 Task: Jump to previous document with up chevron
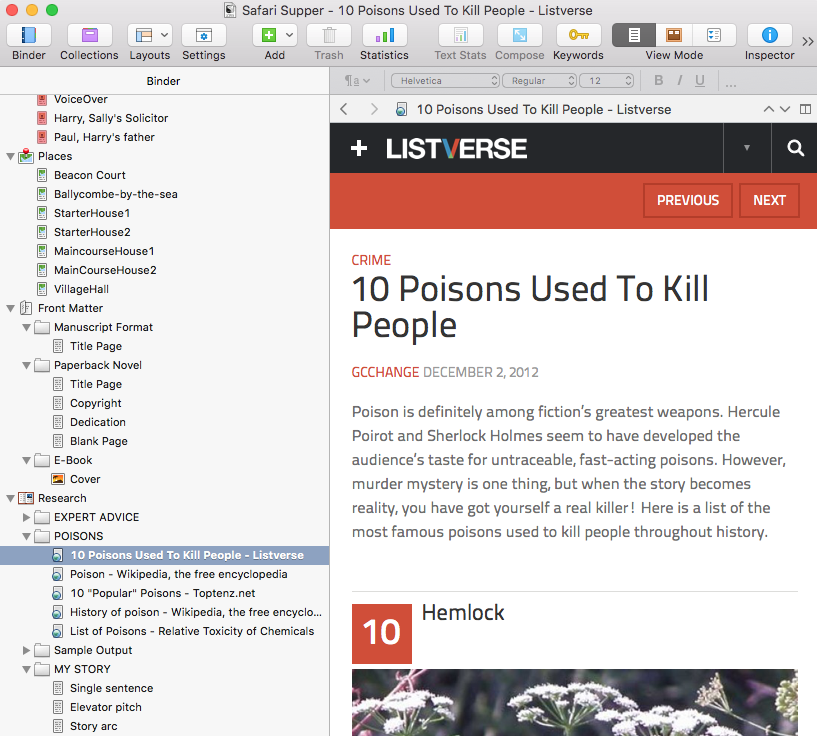(x=769, y=109)
